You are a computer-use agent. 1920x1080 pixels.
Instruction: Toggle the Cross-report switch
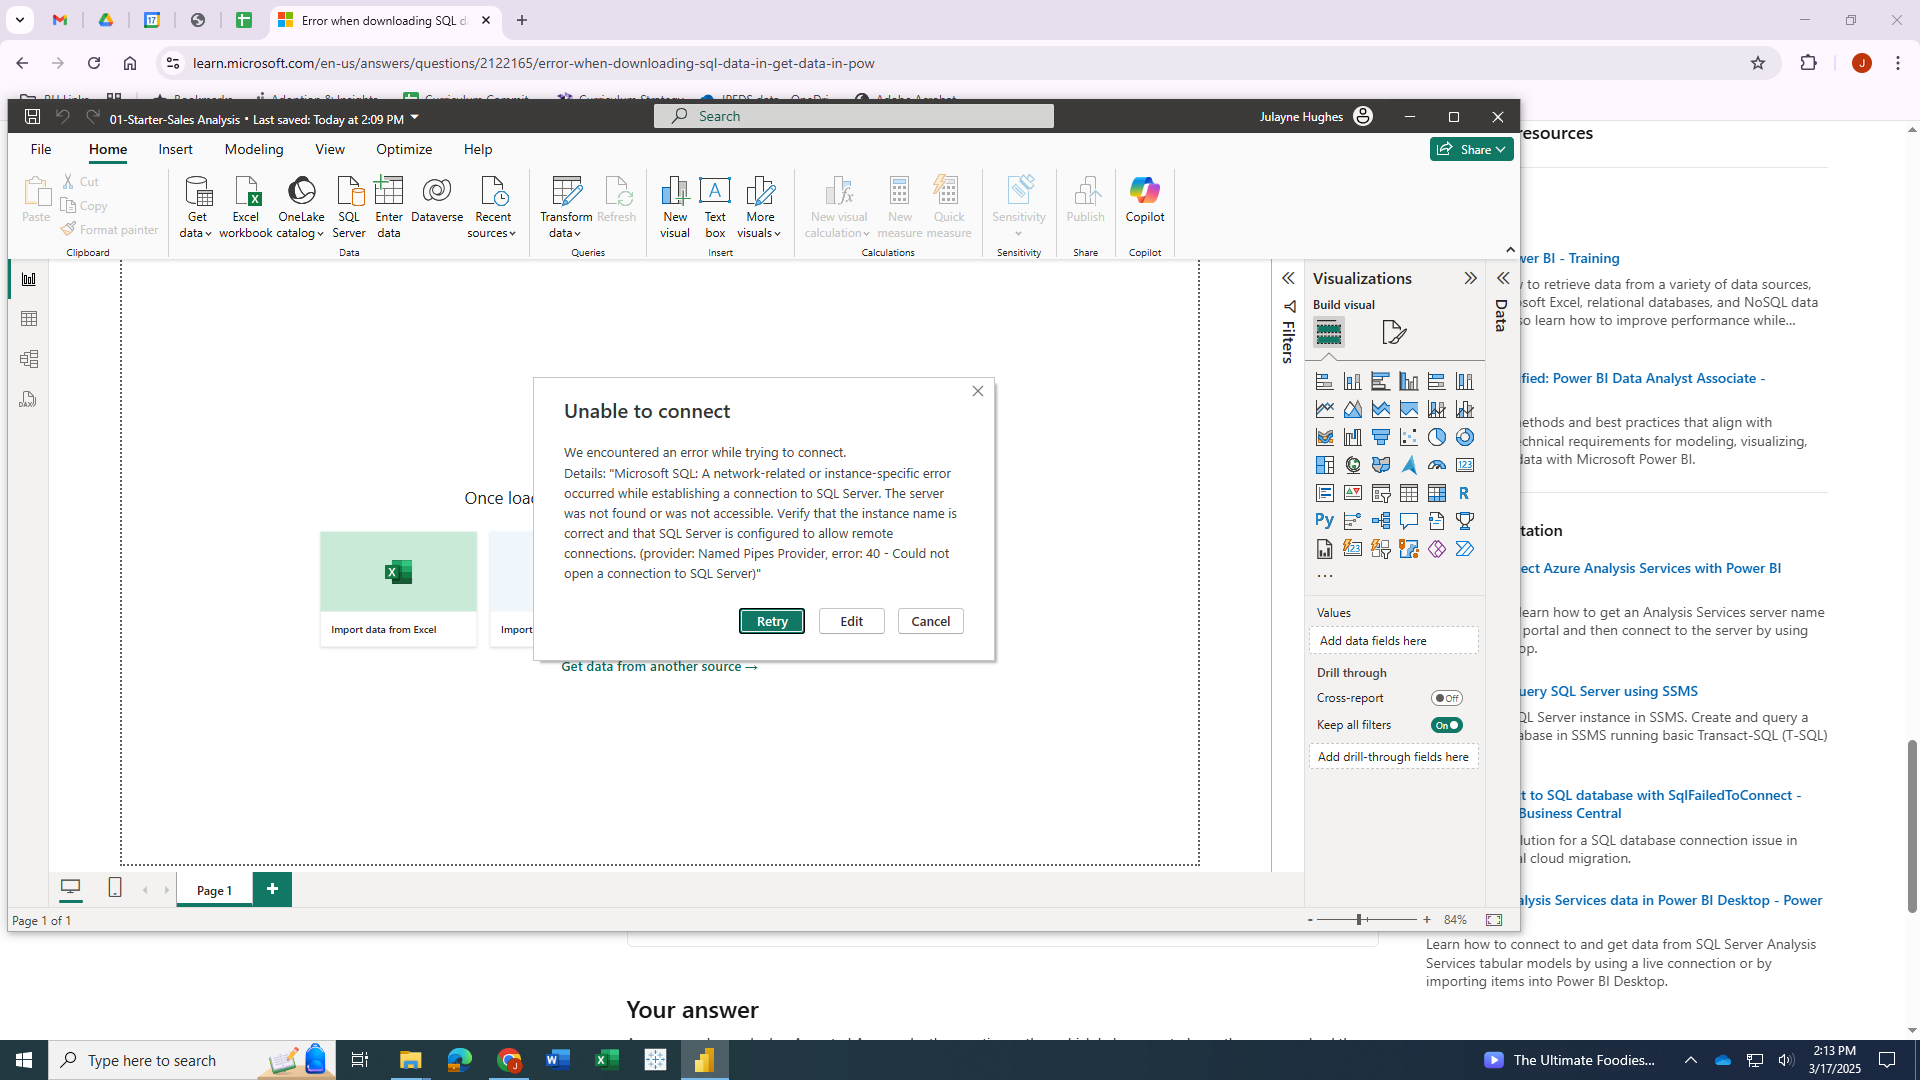(x=1446, y=698)
